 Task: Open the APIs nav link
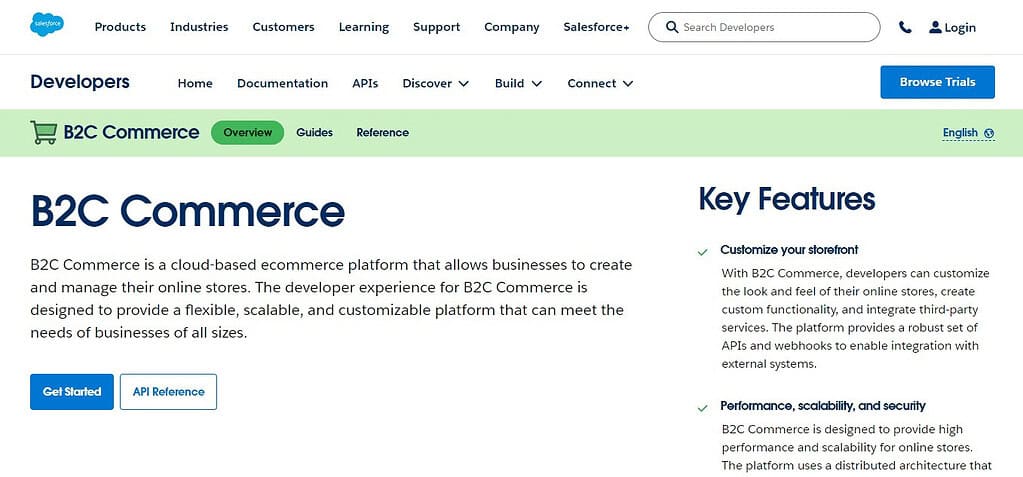365,84
